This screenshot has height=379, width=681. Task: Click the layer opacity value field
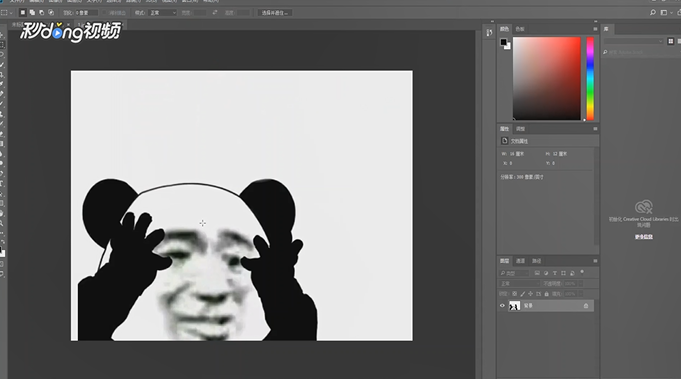click(570, 283)
